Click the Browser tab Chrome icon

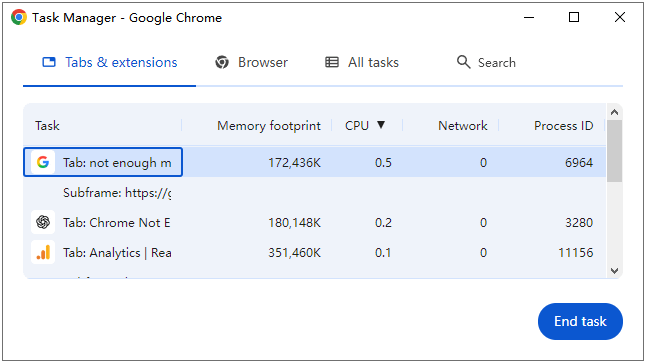point(222,63)
